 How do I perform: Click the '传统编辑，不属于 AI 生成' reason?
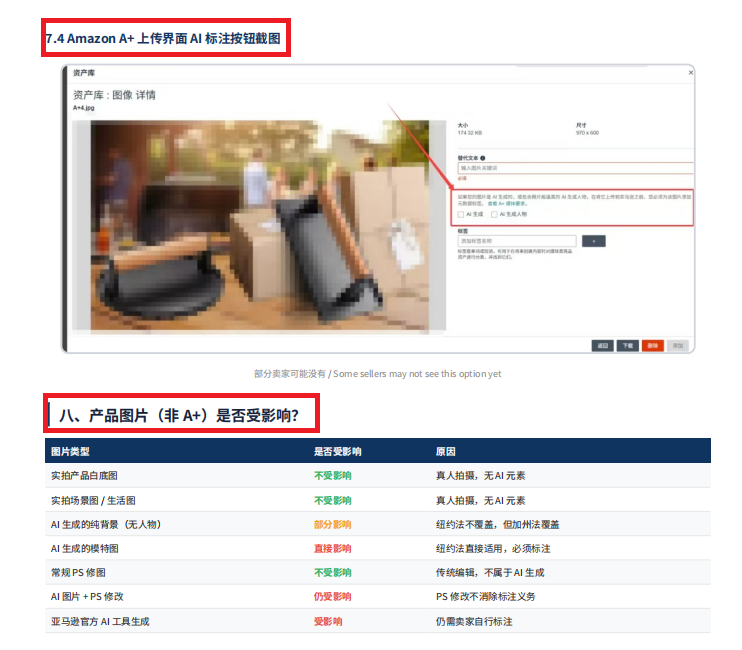490,572
